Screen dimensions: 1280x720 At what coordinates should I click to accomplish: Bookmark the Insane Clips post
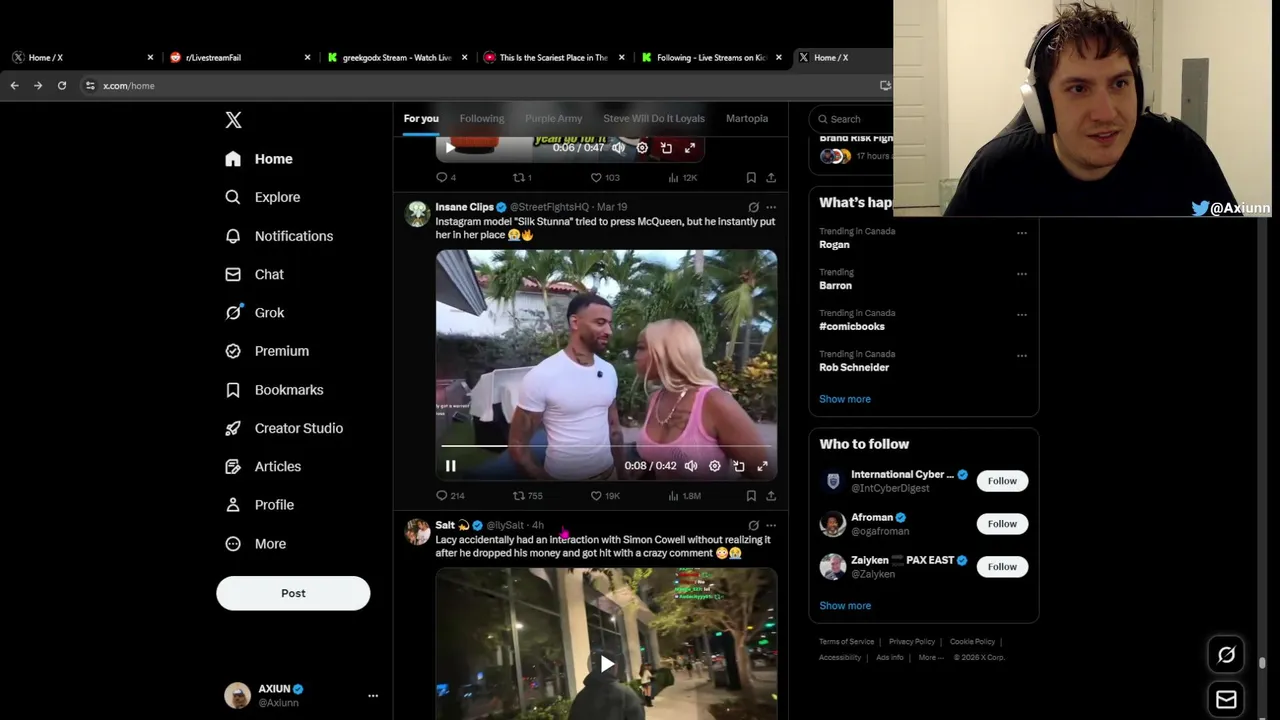[751, 496]
